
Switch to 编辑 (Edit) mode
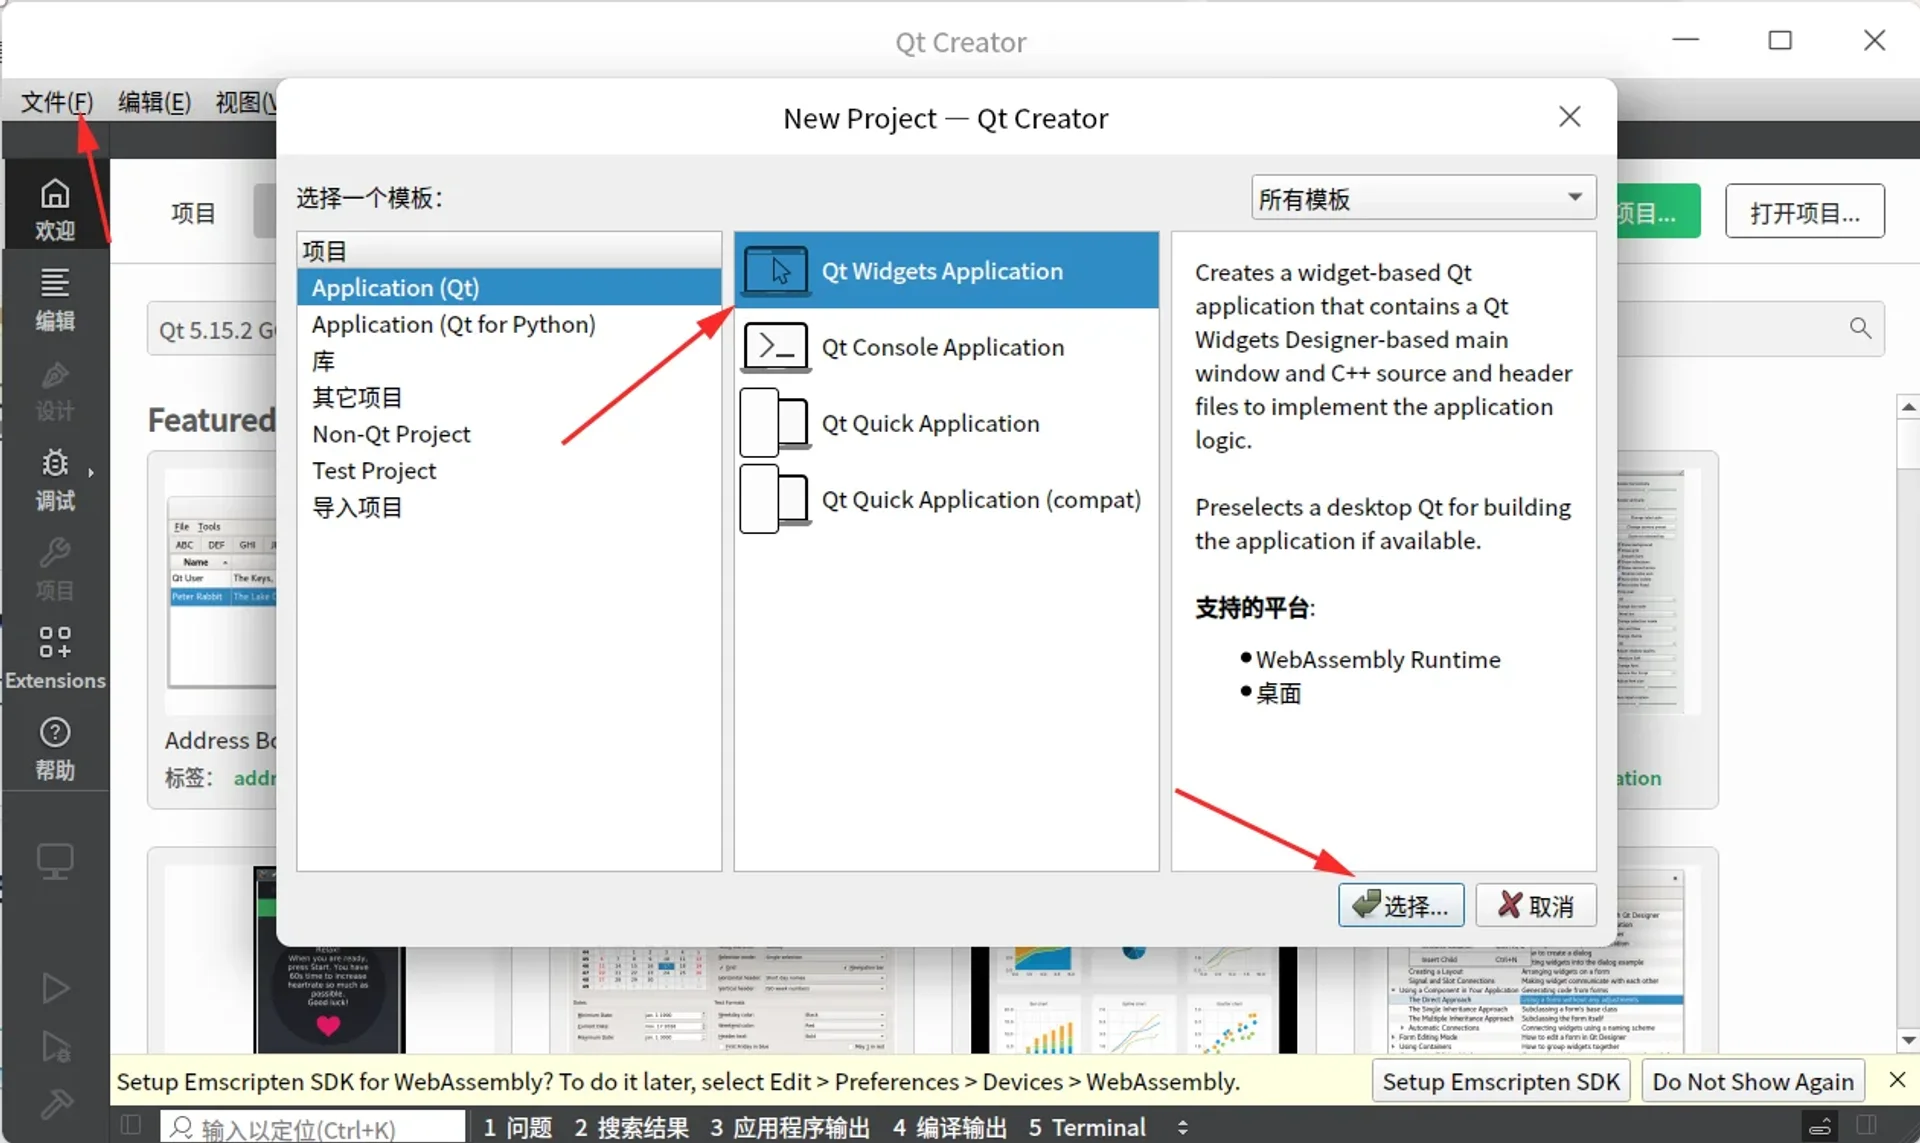coord(56,295)
